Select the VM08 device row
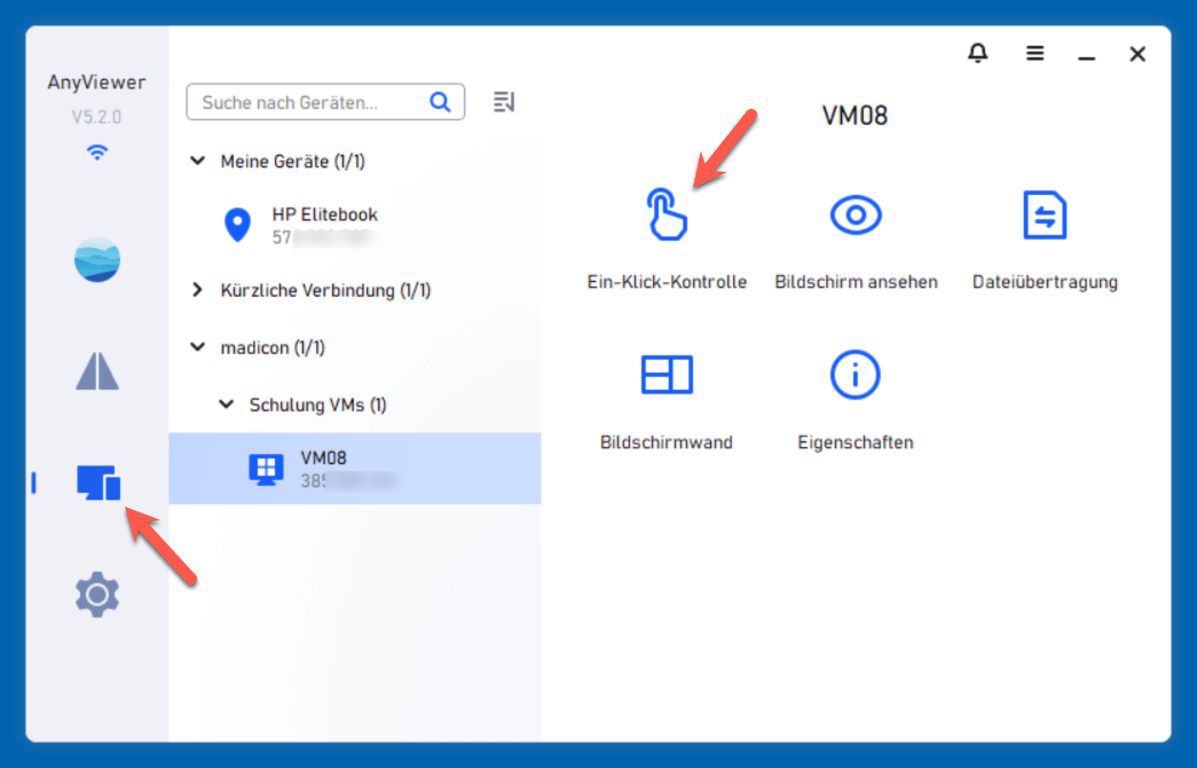 pyautogui.click(x=355, y=468)
